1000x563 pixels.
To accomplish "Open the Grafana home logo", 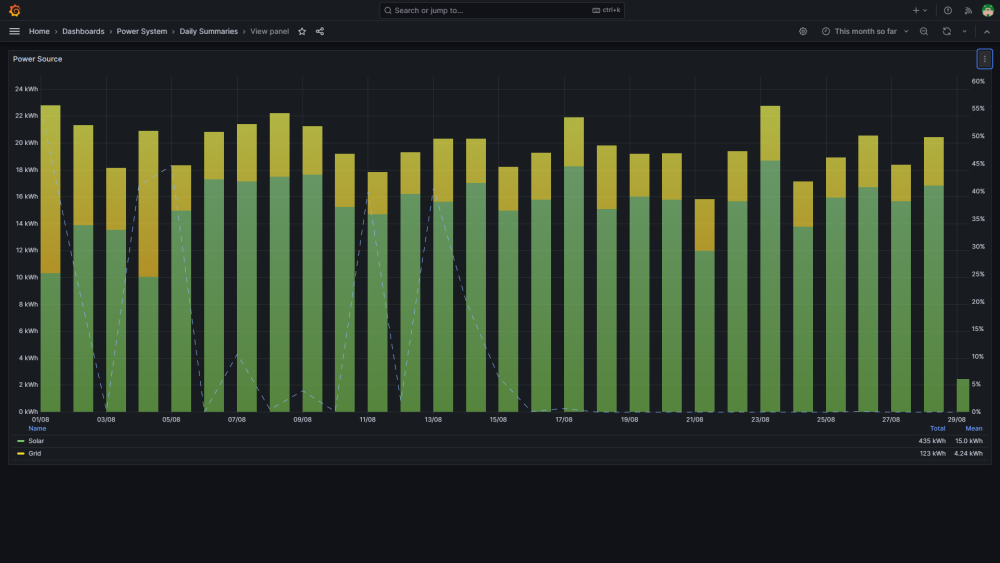I will (15, 10).
